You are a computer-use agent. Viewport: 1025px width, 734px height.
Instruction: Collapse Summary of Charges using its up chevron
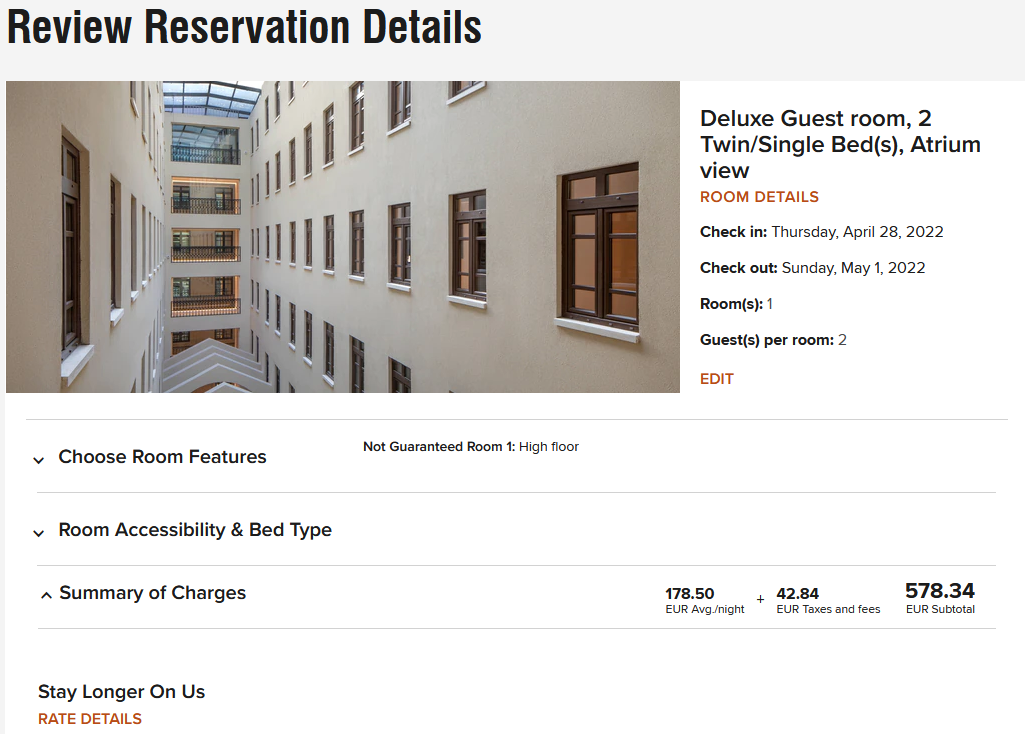(x=46, y=595)
